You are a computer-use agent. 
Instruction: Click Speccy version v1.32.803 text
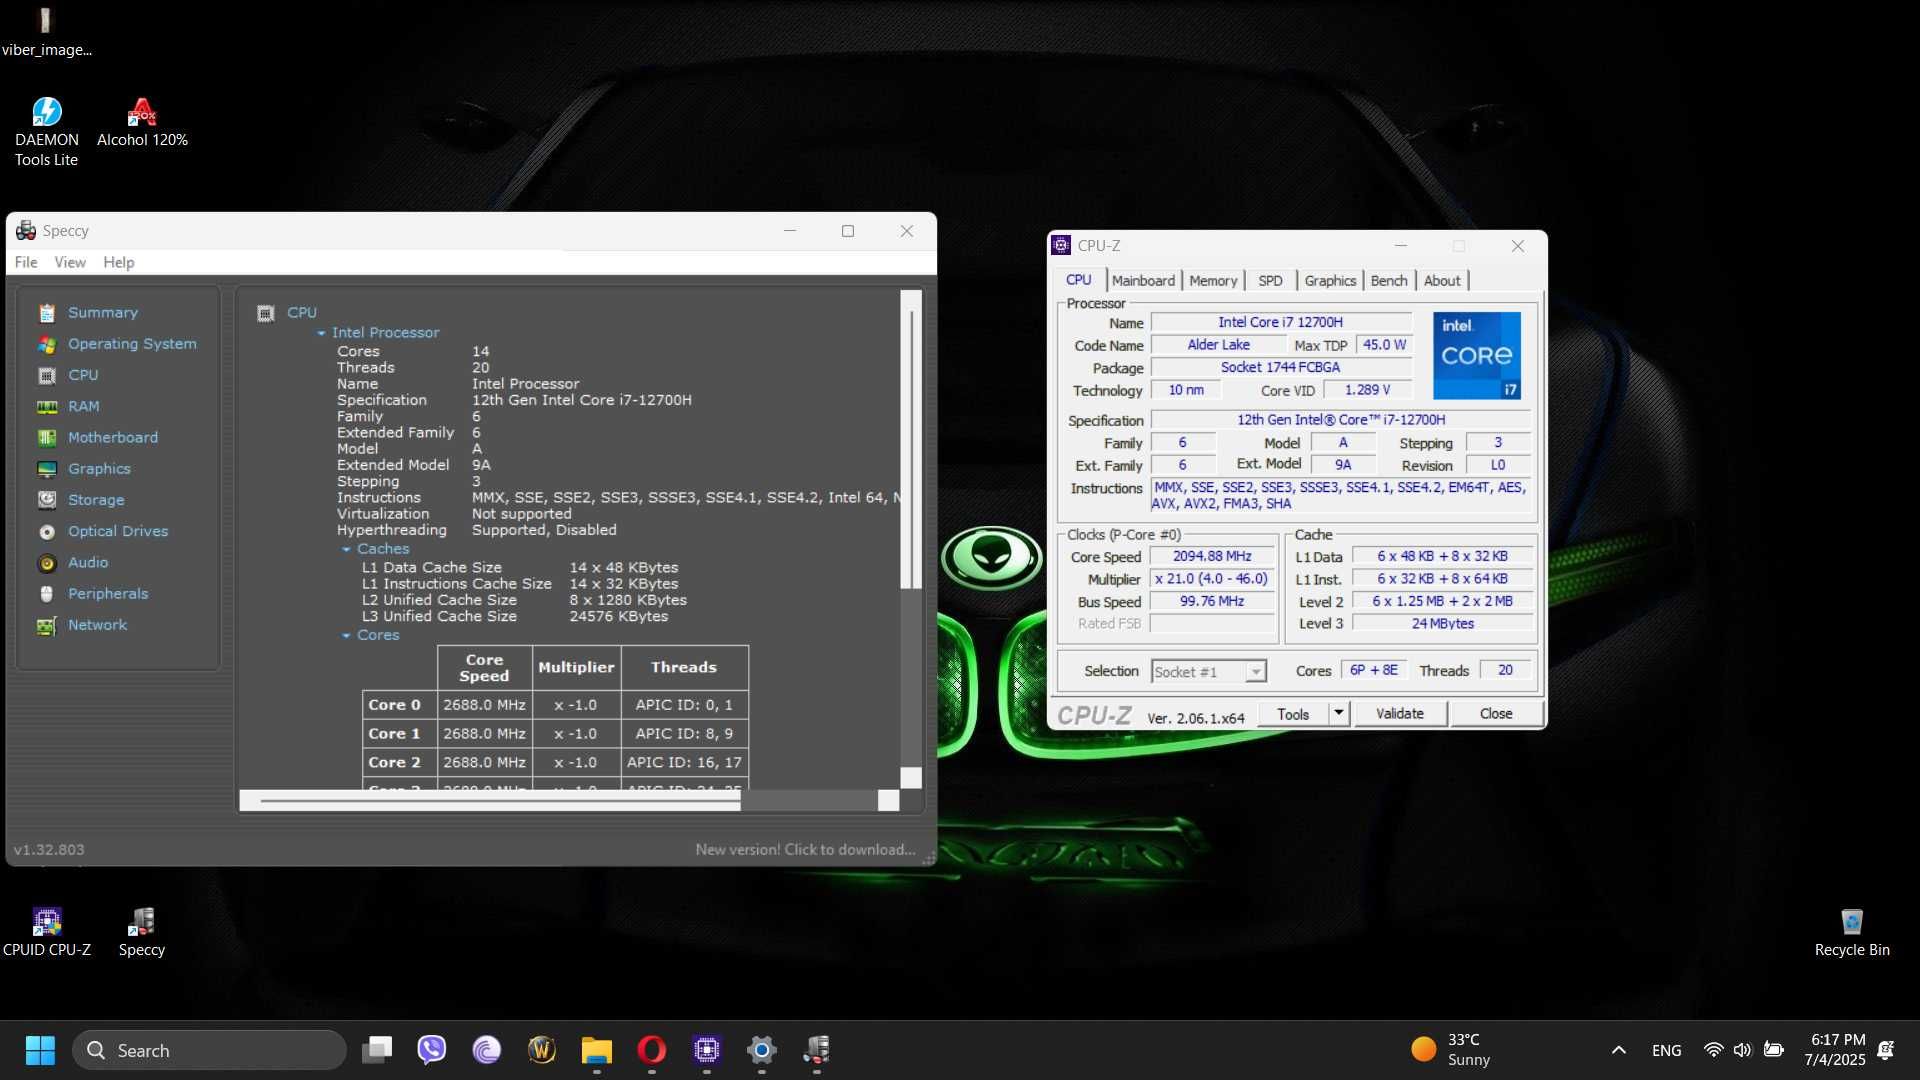pos(49,850)
